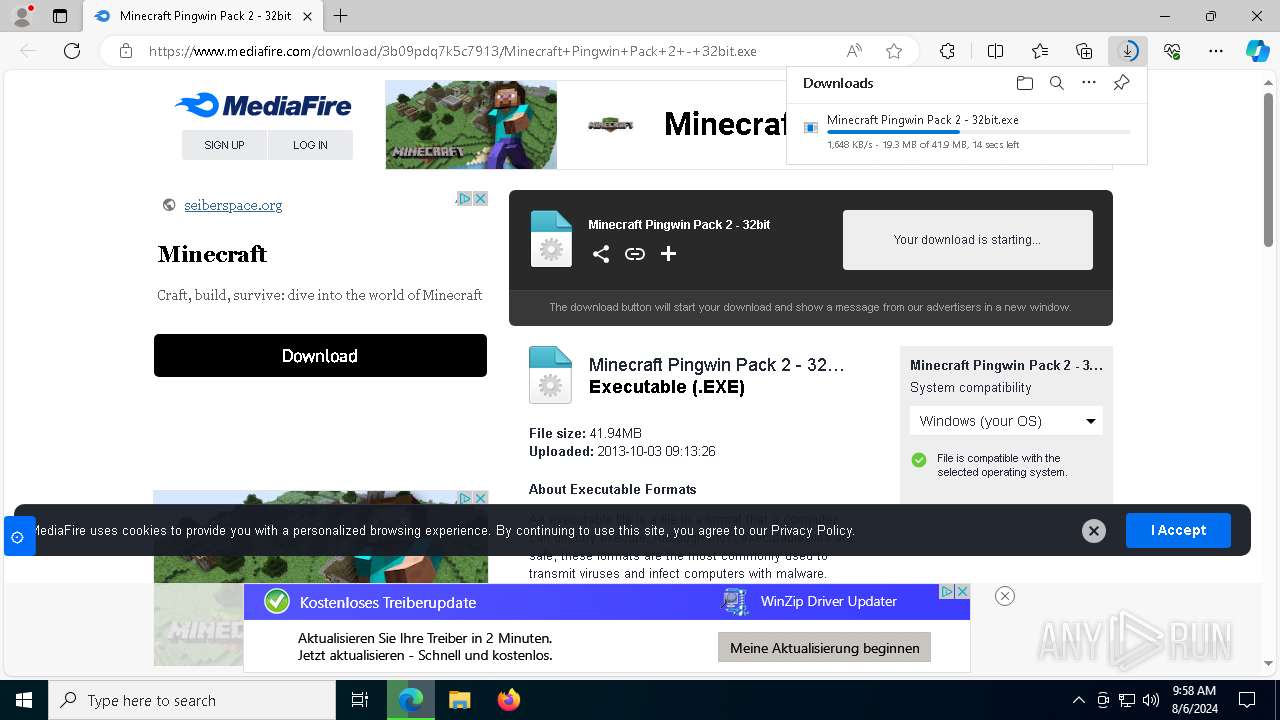Open Edge Settings and more menu
Screen dimensions: 1280x720
click(x=1216, y=51)
